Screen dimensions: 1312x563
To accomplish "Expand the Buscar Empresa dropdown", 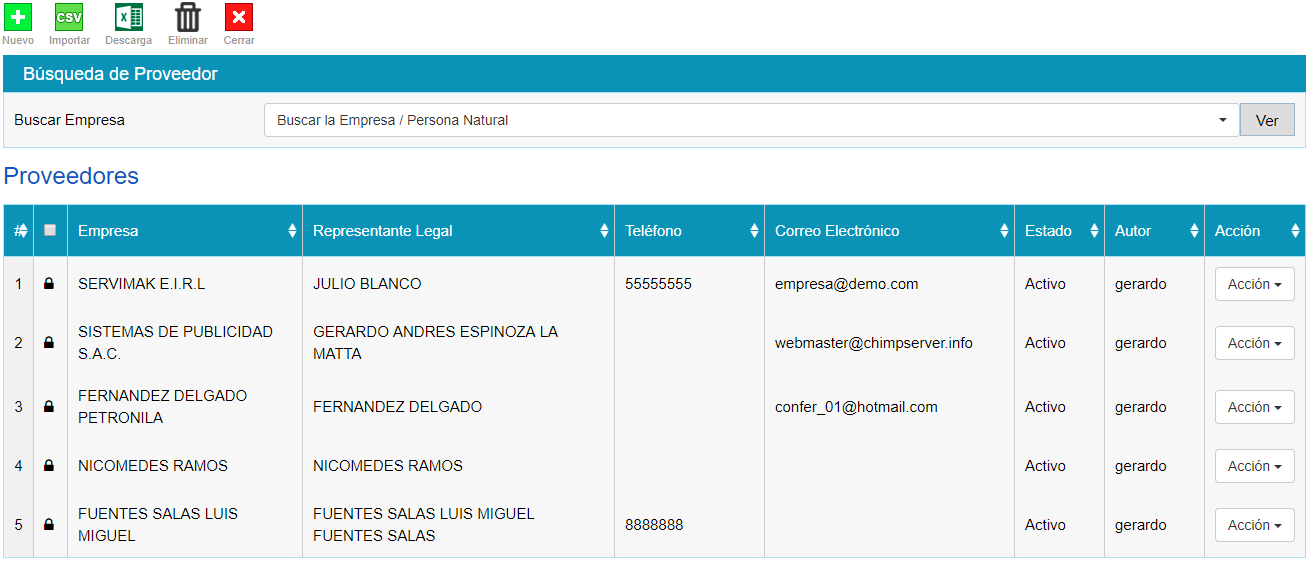I will [x=751, y=120].
